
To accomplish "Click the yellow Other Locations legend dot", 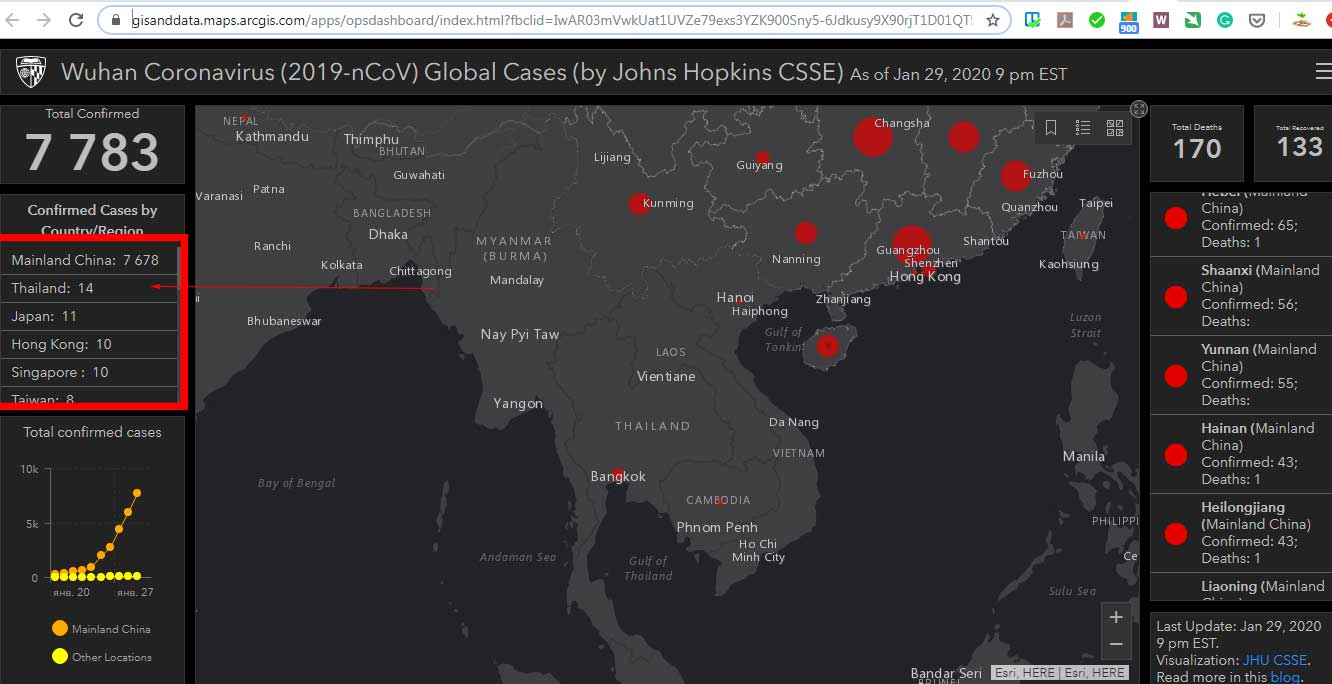I will [59, 656].
